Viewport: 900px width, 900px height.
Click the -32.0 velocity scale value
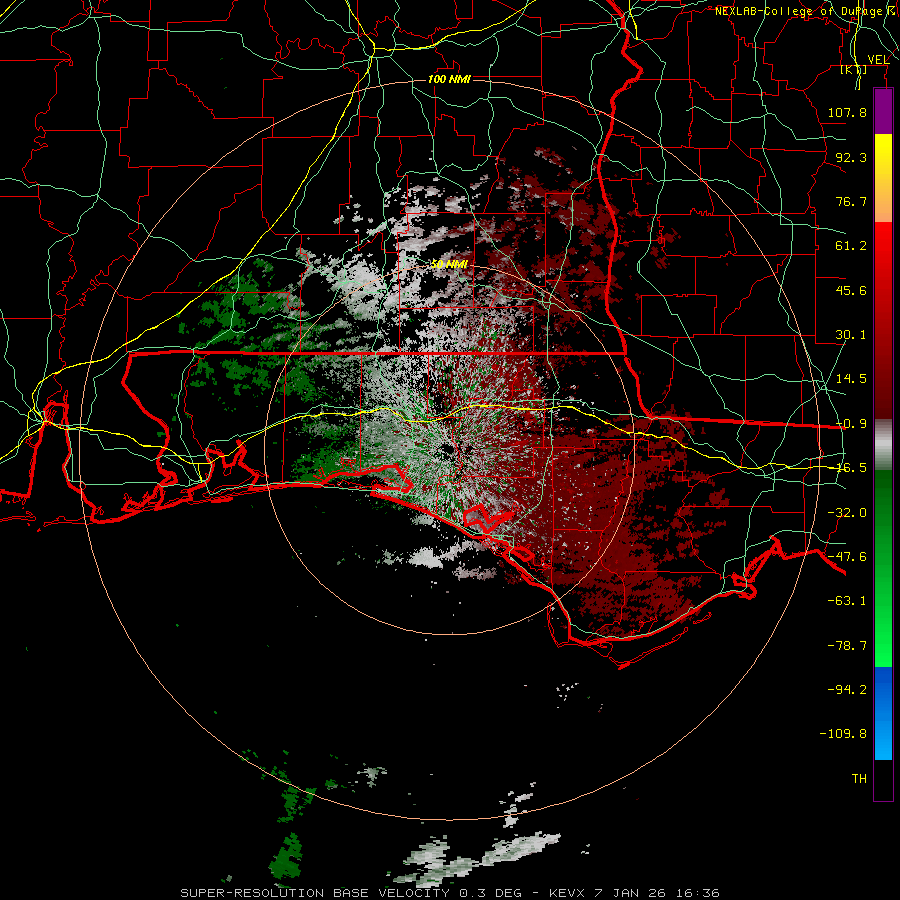pyautogui.click(x=847, y=513)
